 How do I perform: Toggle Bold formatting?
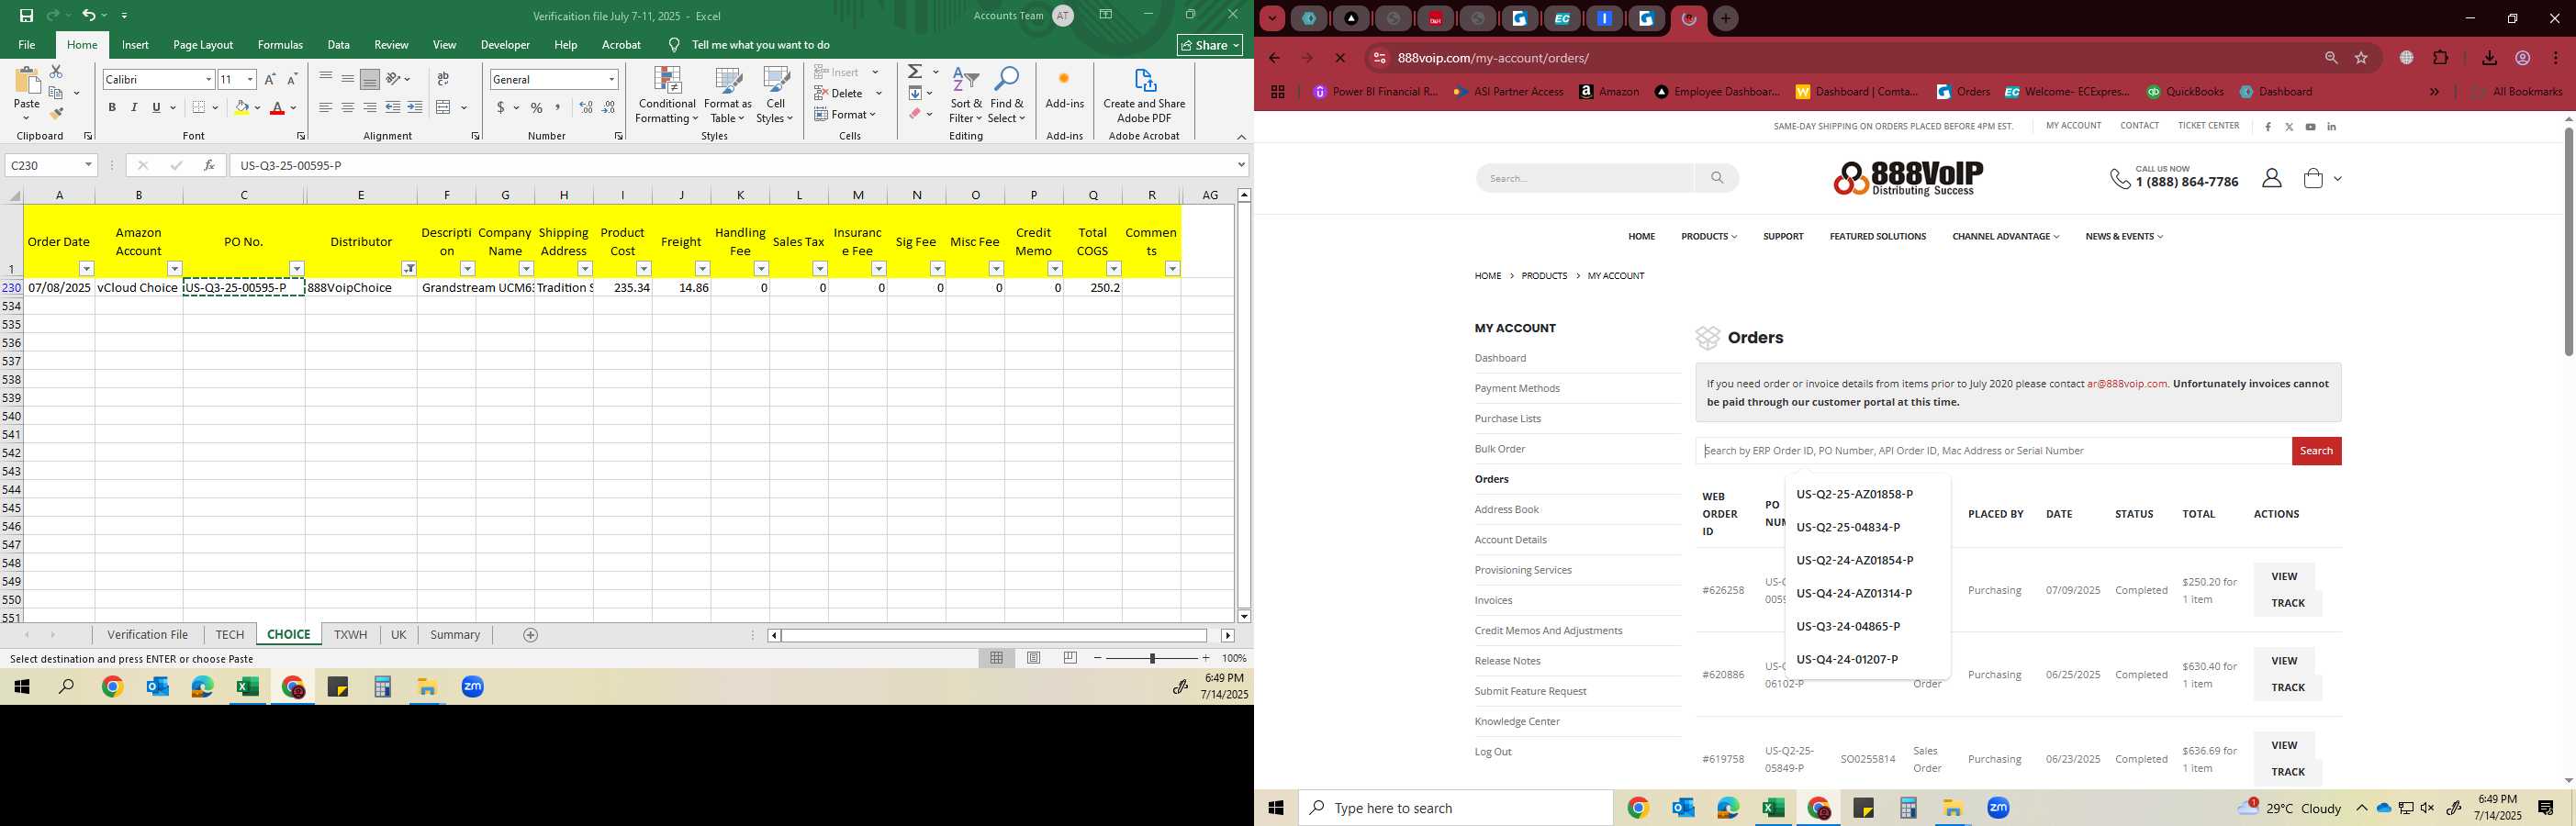pos(112,107)
